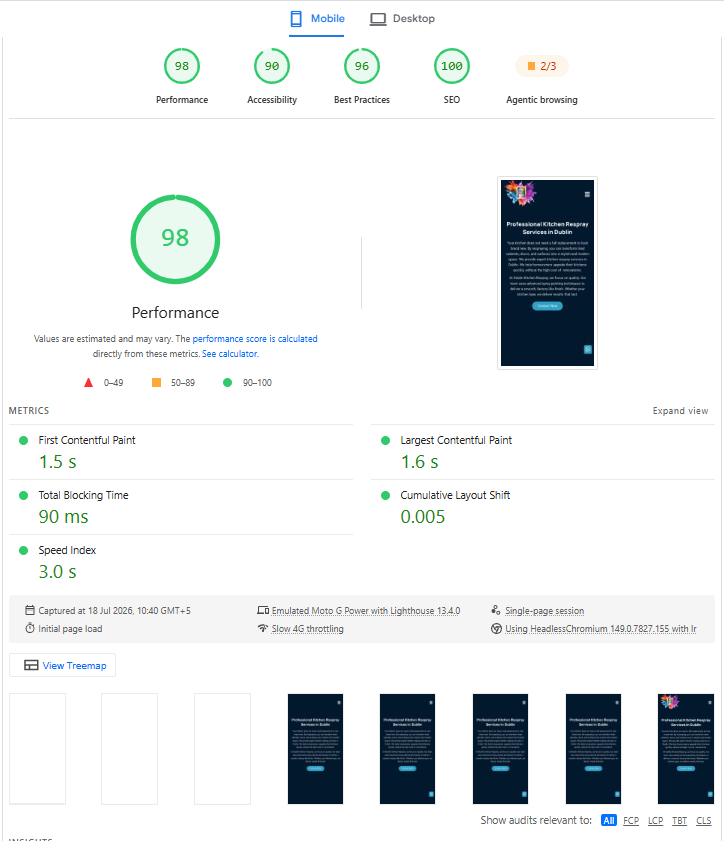
Task: Click the Chrome icon by Using HeadlessChromium
Action: pyautogui.click(x=496, y=629)
